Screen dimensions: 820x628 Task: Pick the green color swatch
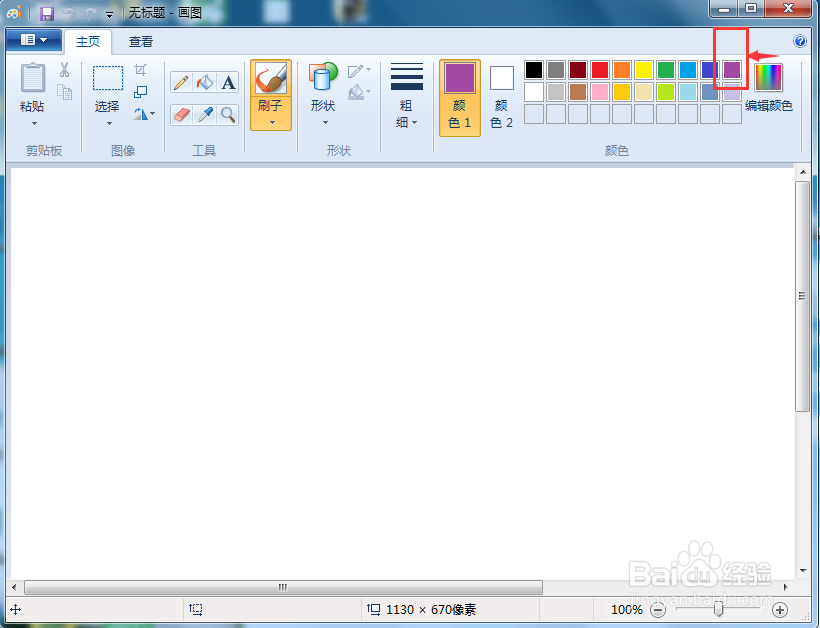pos(666,70)
